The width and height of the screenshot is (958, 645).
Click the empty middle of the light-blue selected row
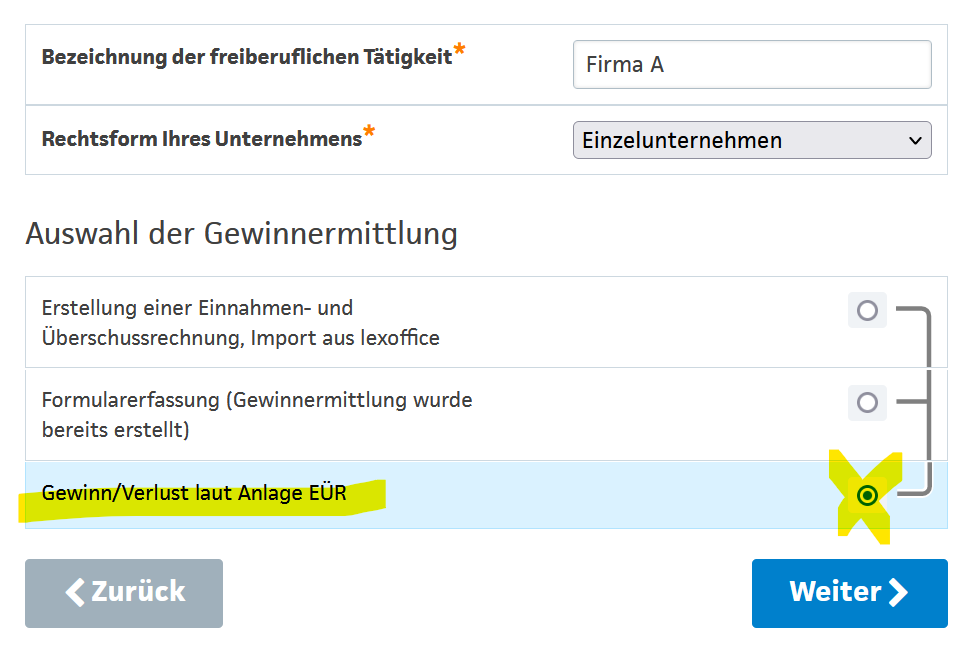coord(600,495)
